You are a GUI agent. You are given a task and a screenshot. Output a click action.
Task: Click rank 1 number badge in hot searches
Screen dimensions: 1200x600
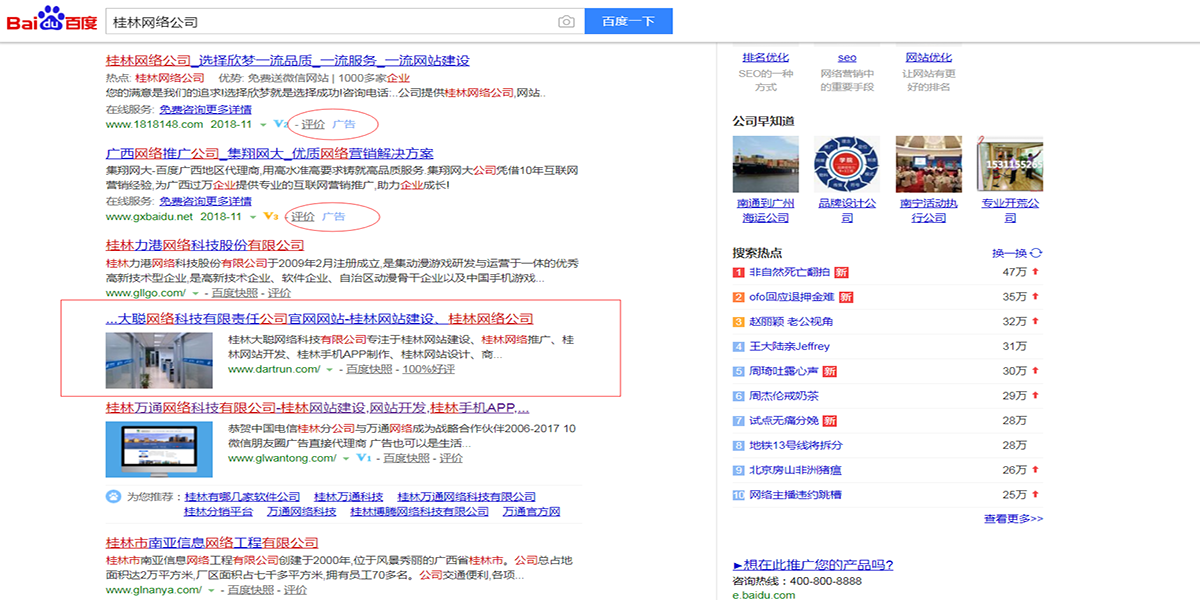[x=738, y=272]
